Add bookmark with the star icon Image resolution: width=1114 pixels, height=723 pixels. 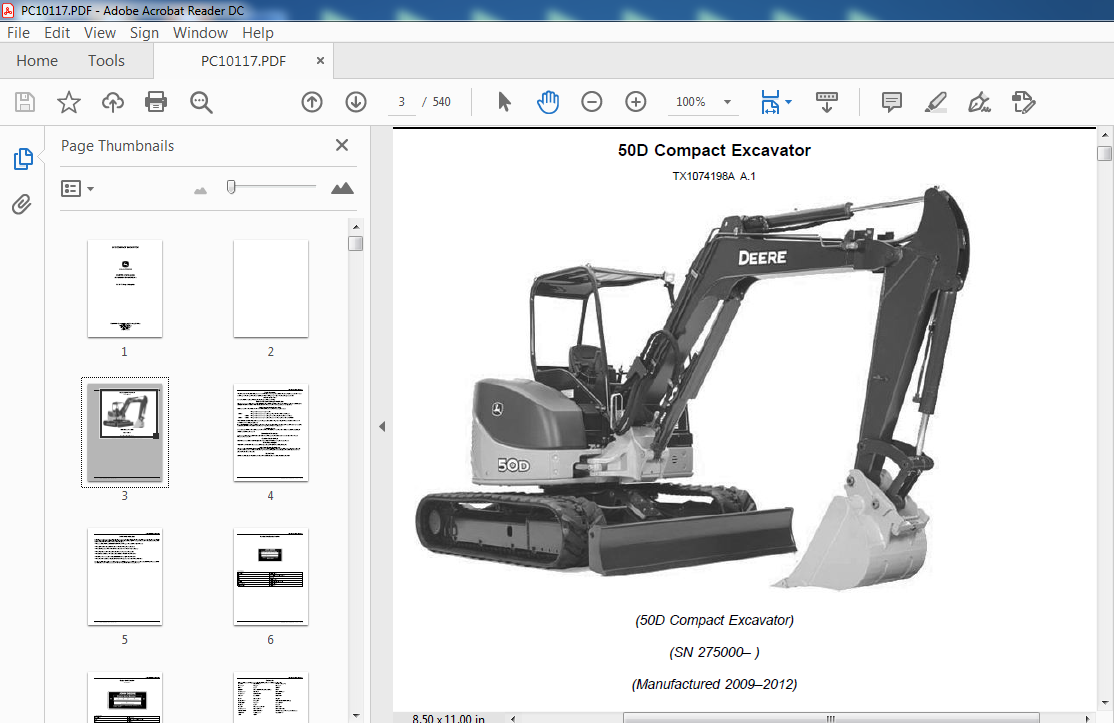pyautogui.click(x=69, y=102)
